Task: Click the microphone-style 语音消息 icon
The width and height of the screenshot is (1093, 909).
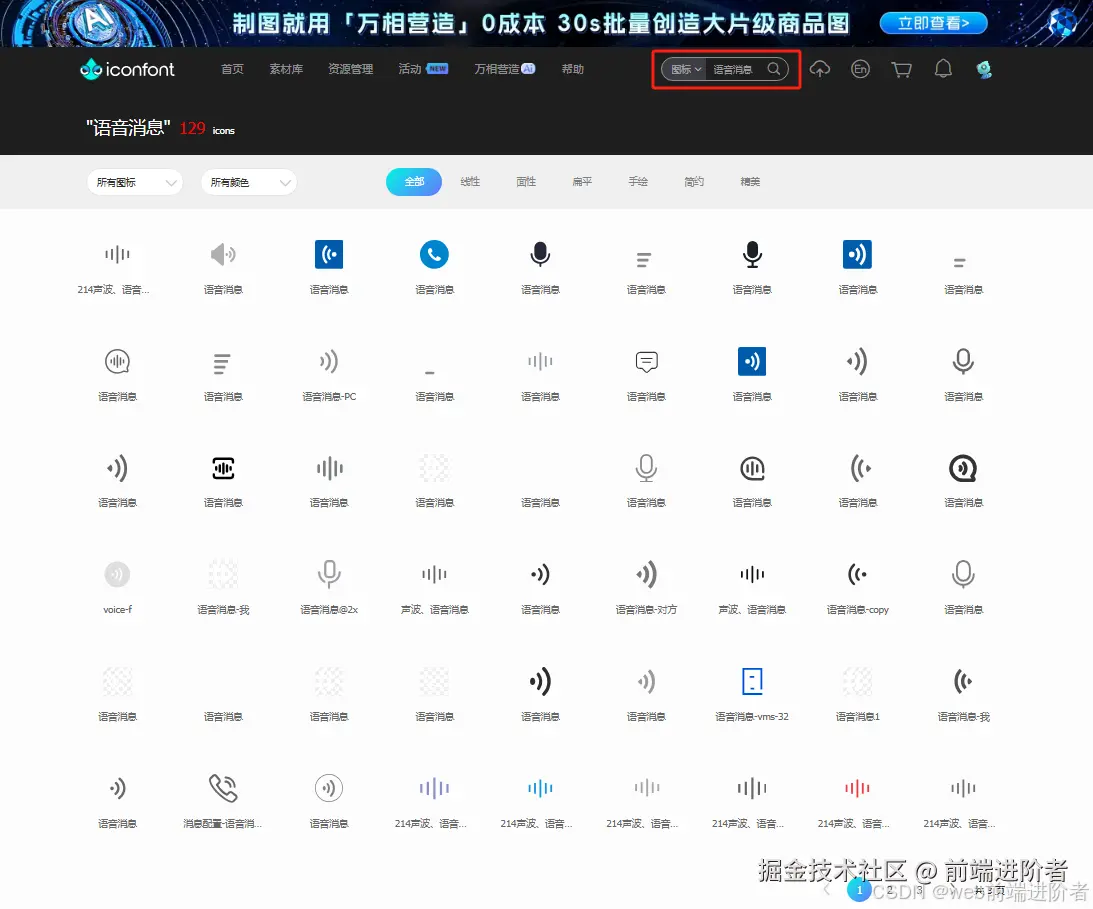Action: click(x=540, y=255)
